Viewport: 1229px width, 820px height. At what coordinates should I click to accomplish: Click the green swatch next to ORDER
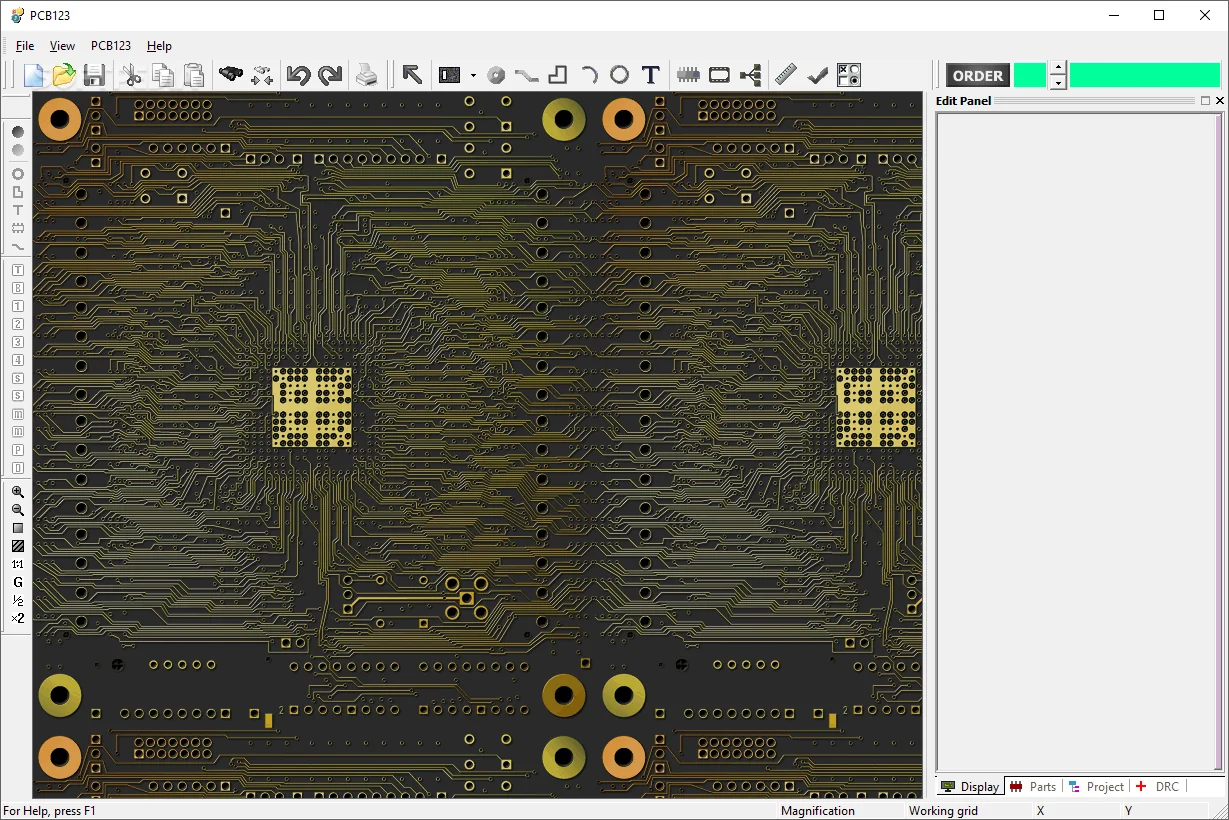1030,75
